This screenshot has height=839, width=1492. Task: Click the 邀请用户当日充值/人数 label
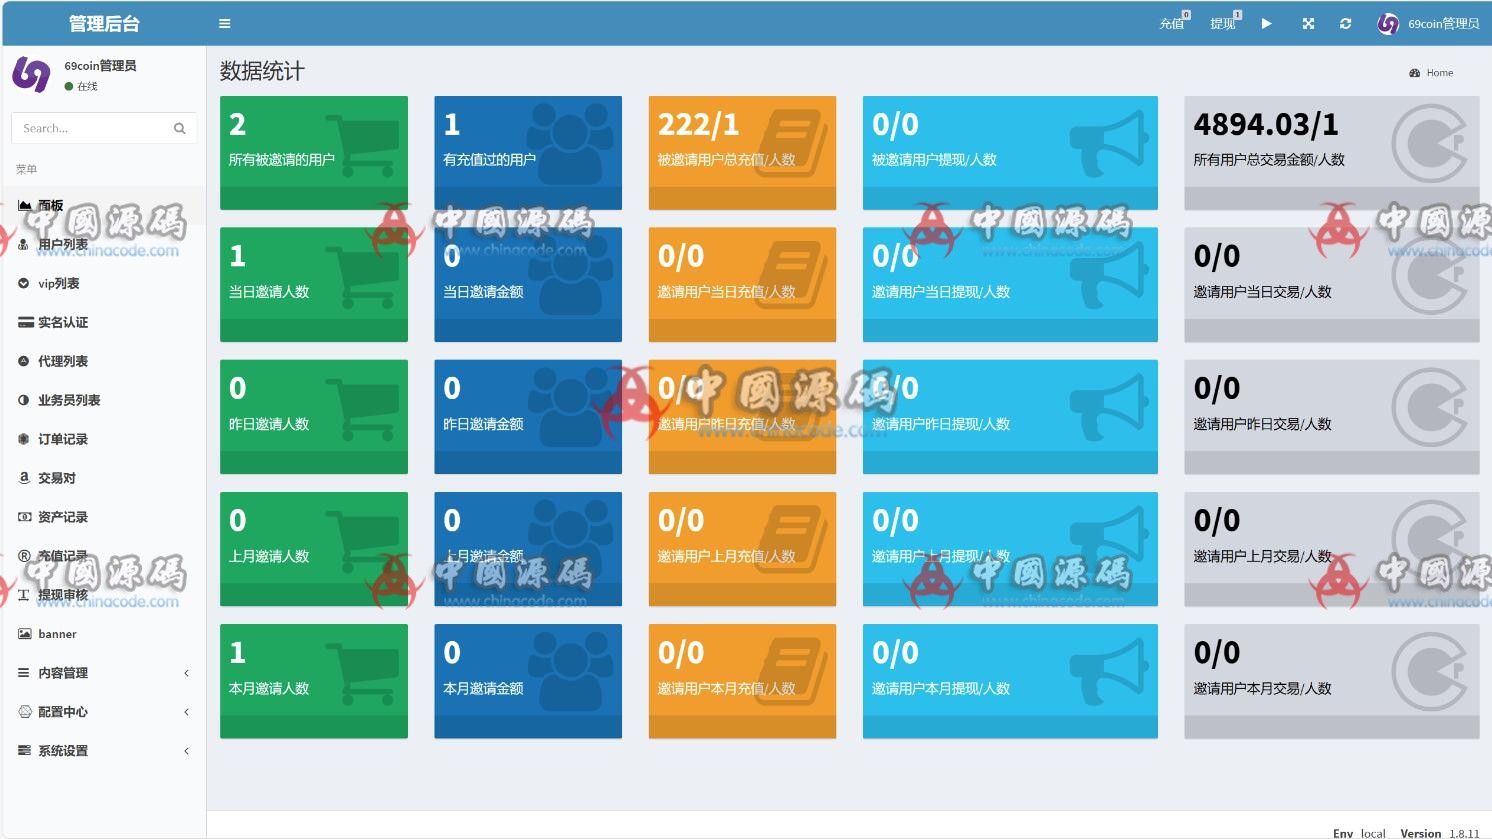pos(726,292)
